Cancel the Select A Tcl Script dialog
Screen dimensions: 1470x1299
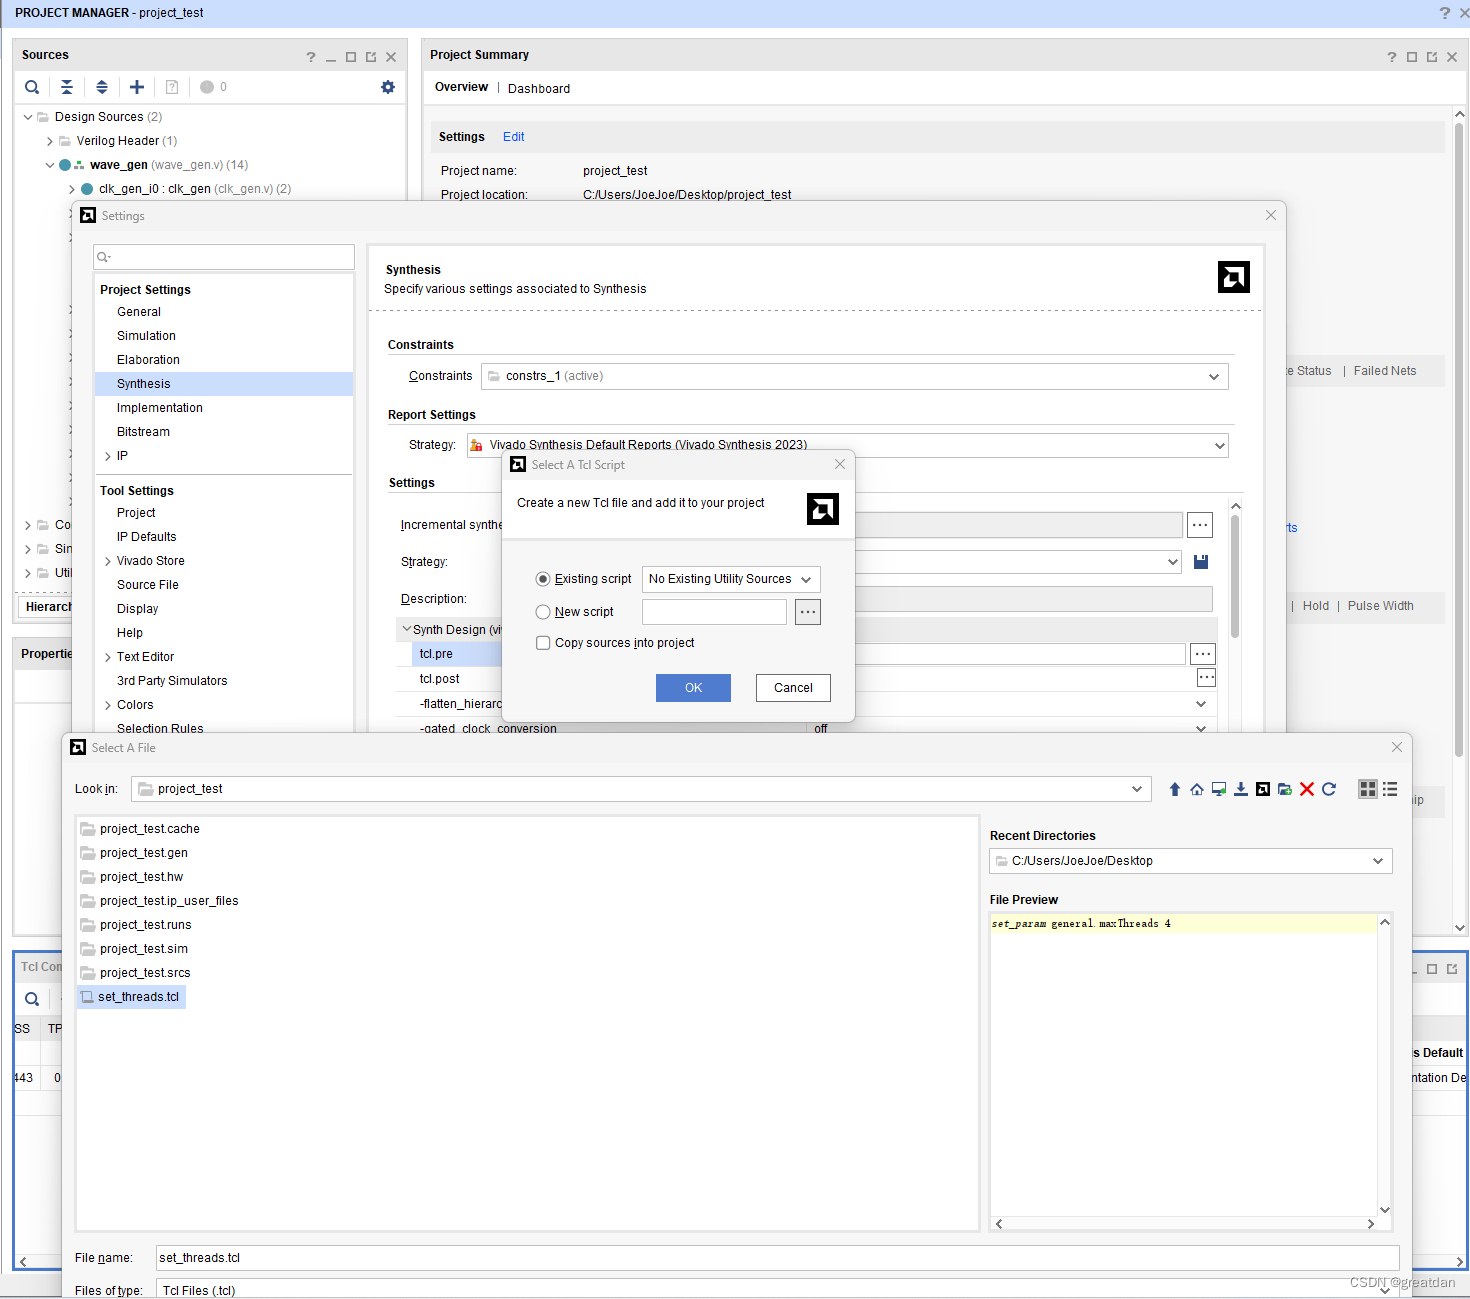point(793,688)
